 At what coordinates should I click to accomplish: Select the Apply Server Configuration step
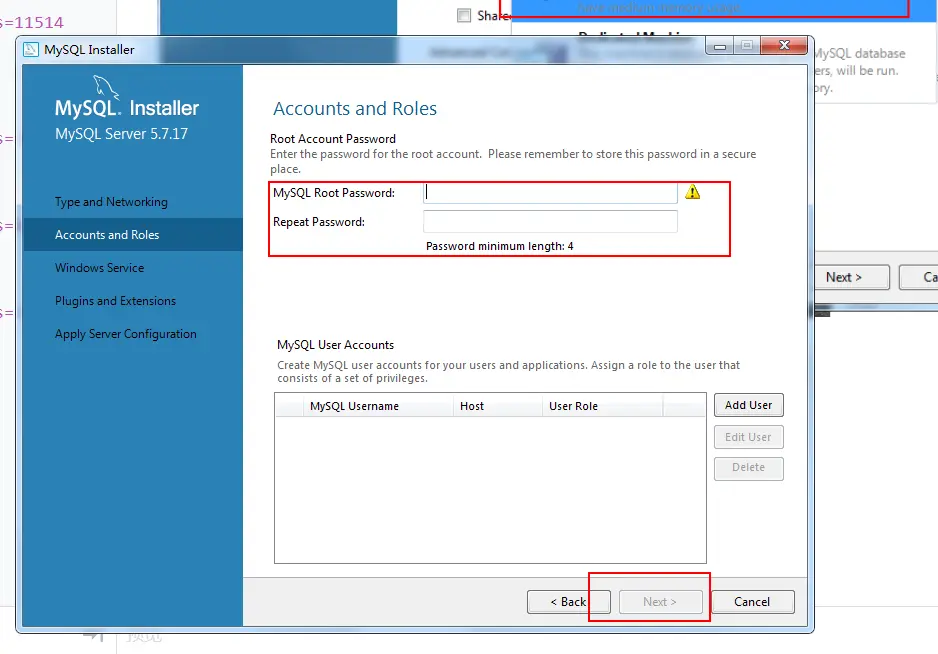tap(126, 333)
